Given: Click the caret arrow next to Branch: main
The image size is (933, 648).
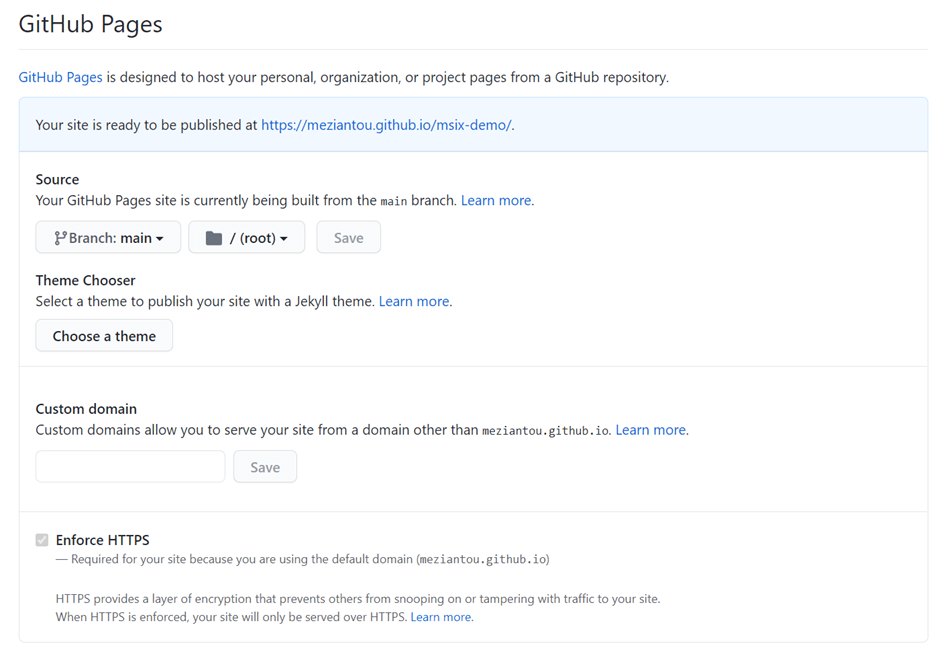Looking at the screenshot, I should 160,239.
